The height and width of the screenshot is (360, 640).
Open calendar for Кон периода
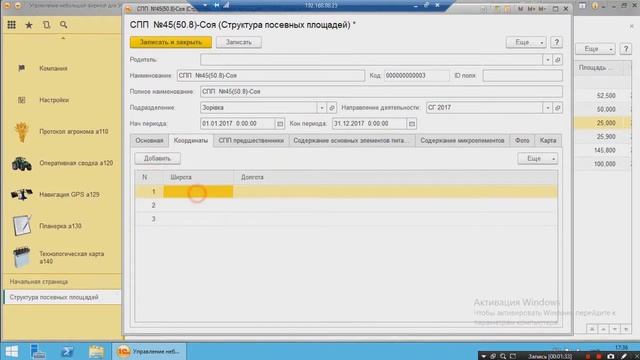pos(411,124)
